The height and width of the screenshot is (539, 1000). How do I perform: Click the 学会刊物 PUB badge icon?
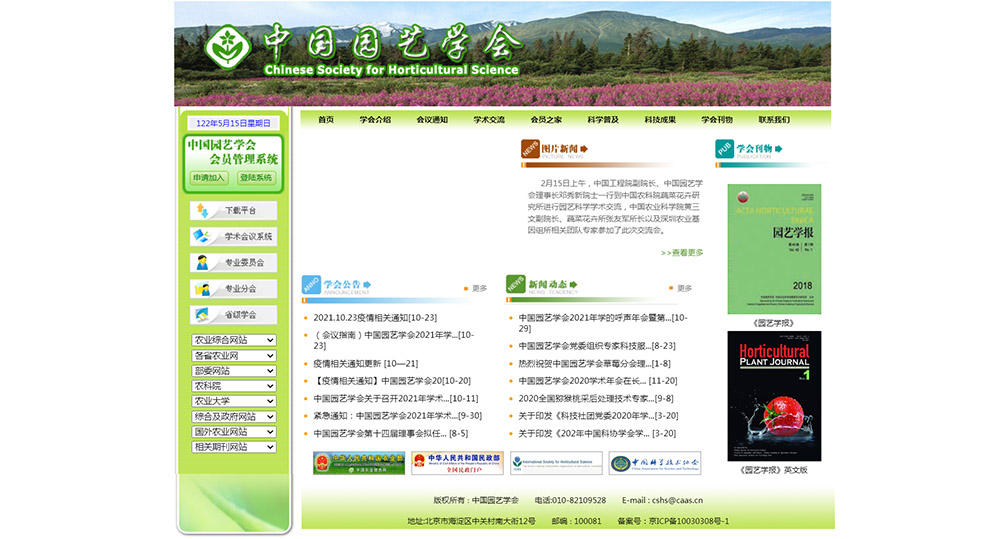click(724, 149)
